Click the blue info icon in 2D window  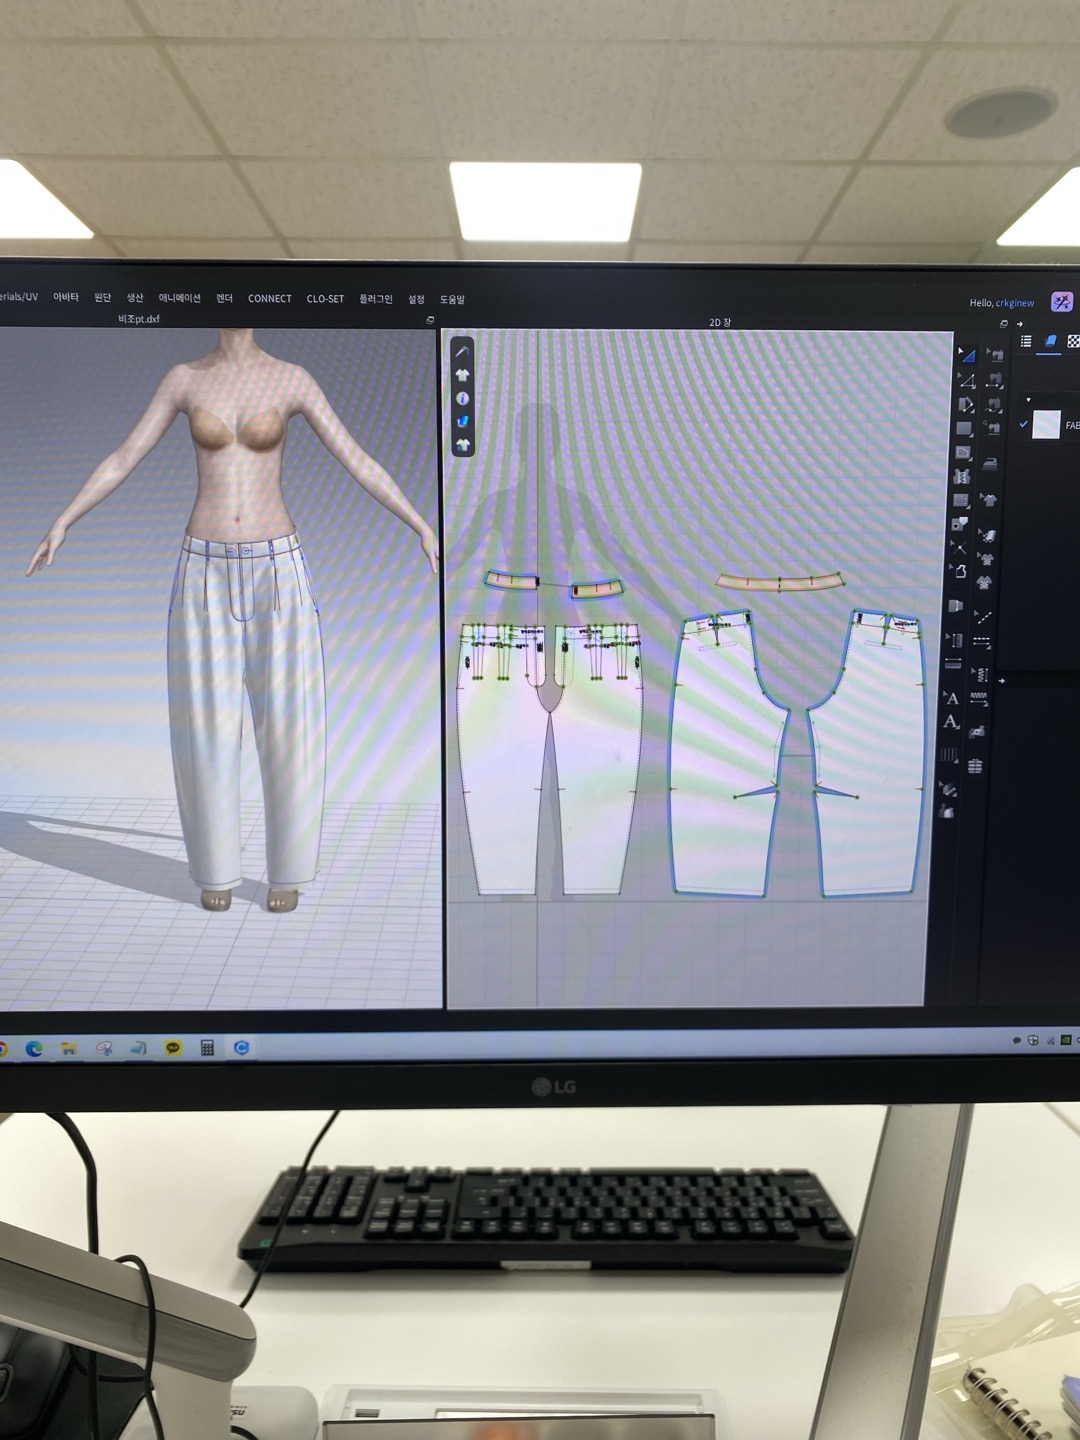coord(462,399)
